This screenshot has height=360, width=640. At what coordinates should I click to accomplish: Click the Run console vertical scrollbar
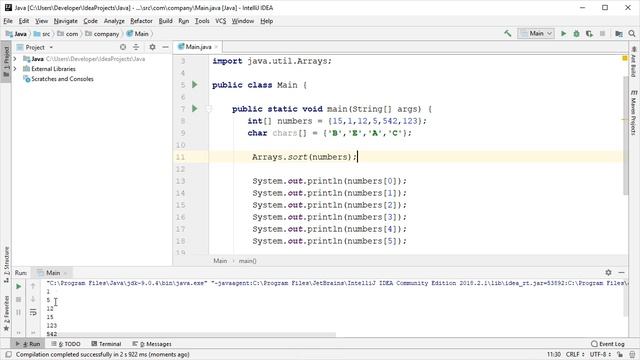point(625,298)
